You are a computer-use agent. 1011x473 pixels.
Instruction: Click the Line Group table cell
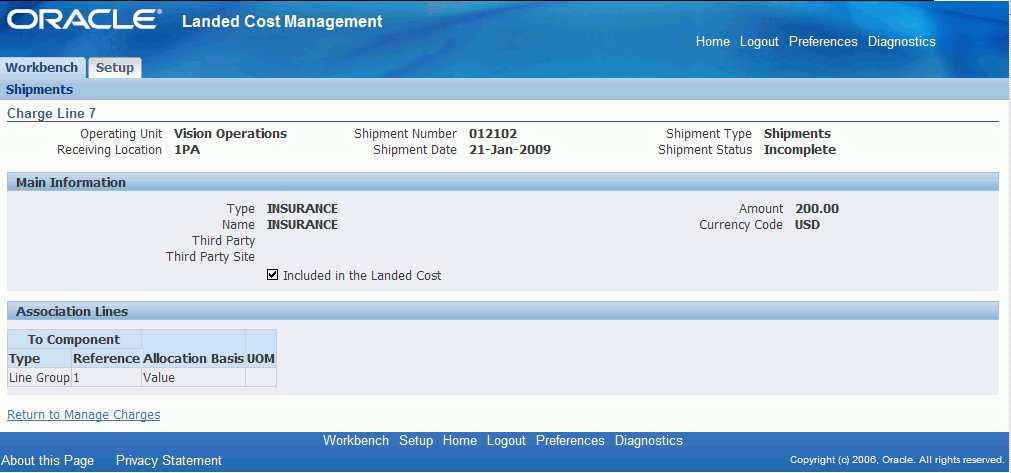click(x=39, y=378)
